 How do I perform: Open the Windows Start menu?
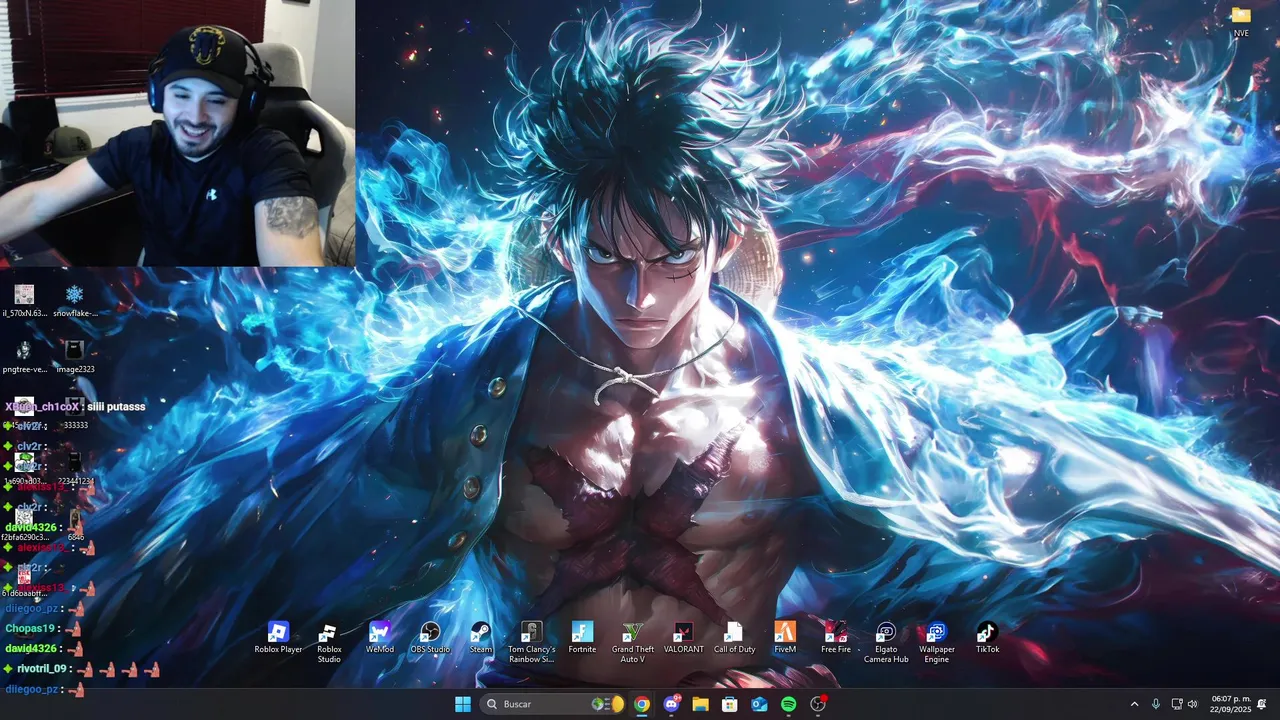[463, 704]
